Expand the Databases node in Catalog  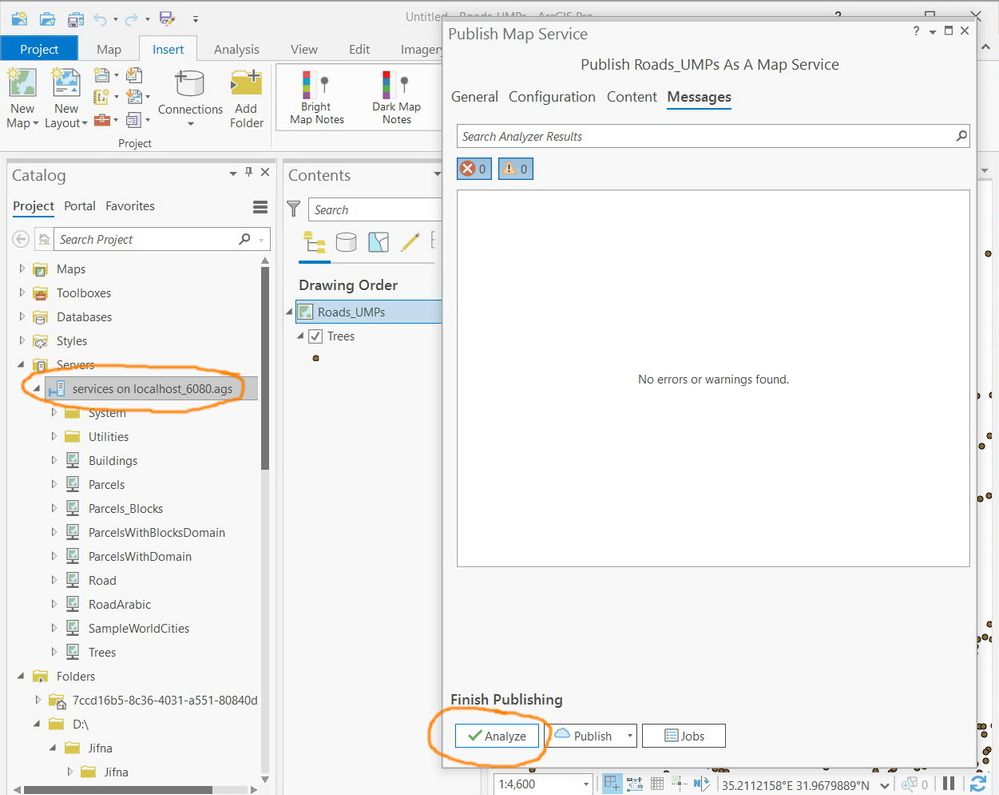[x=22, y=317]
